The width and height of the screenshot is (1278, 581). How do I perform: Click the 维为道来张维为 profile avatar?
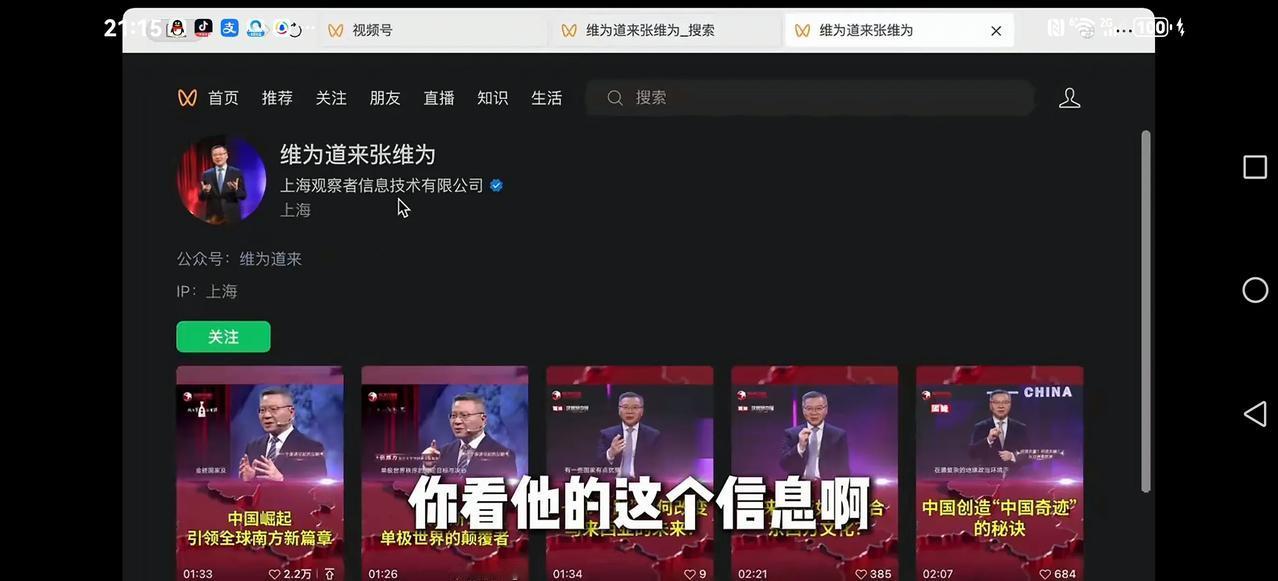point(222,180)
